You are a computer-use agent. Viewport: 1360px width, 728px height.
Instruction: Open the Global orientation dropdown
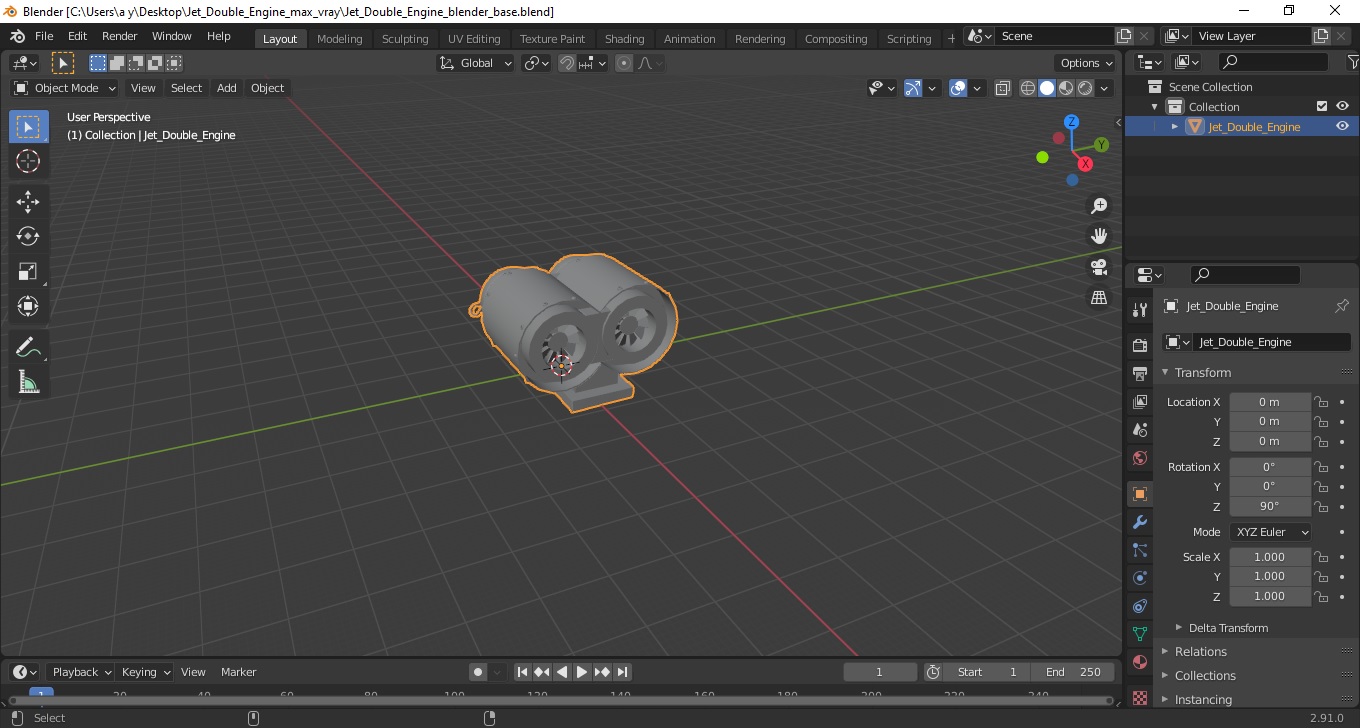[476, 63]
